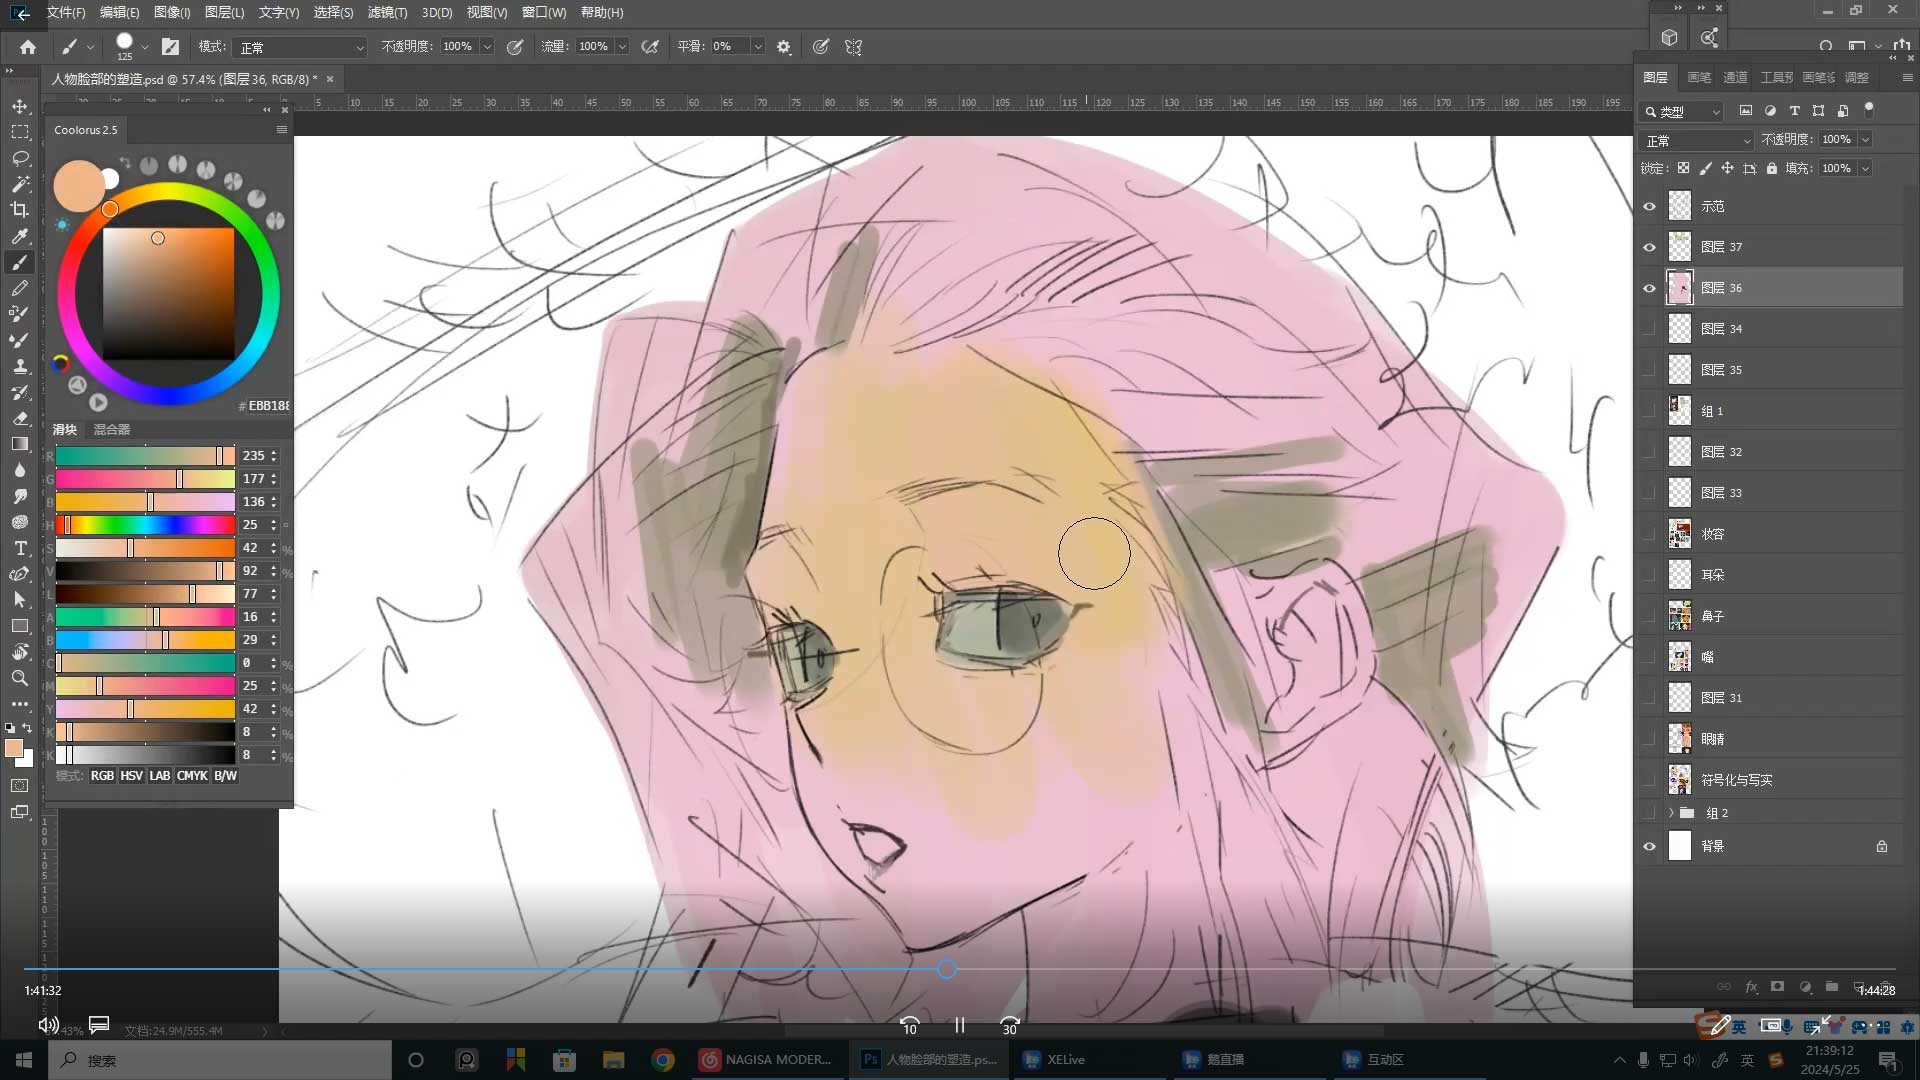Image resolution: width=1920 pixels, height=1080 pixels.
Task: Switch color sliders to HSV mode
Action: [x=131, y=776]
